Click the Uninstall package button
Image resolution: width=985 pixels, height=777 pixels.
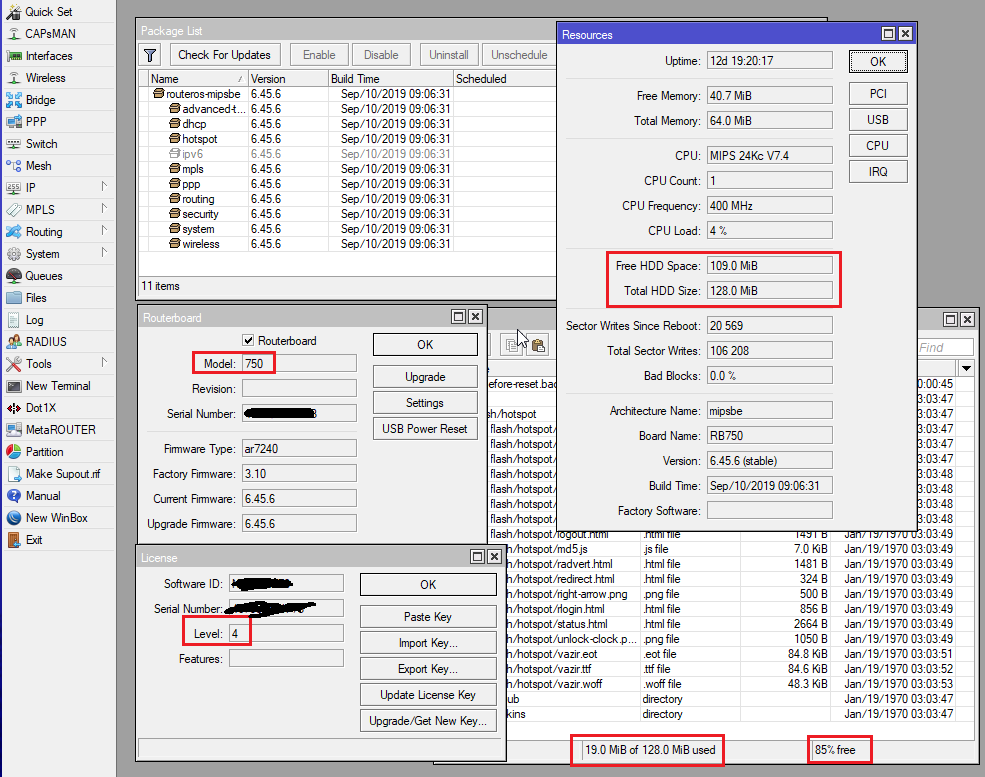tap(449, 55)
